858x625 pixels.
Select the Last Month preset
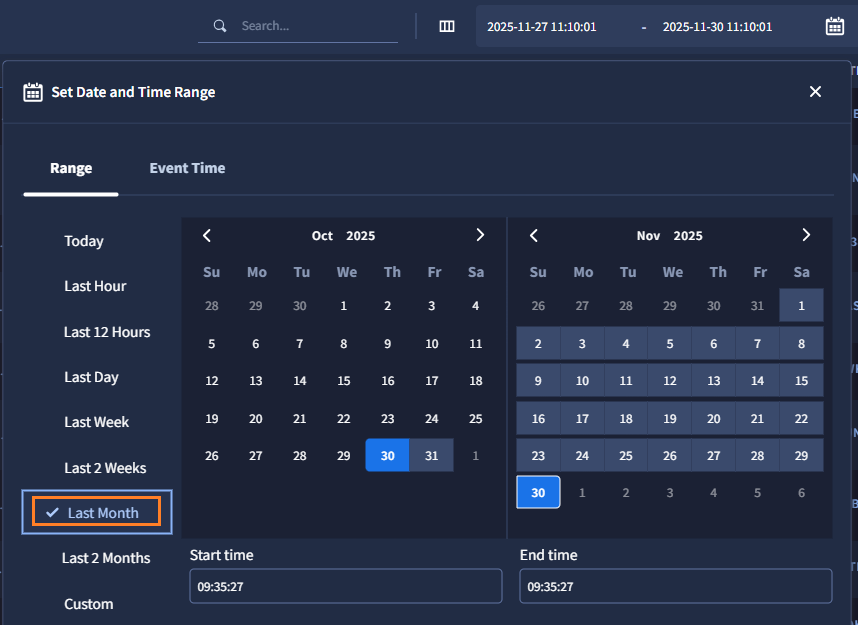pos(98,513)
